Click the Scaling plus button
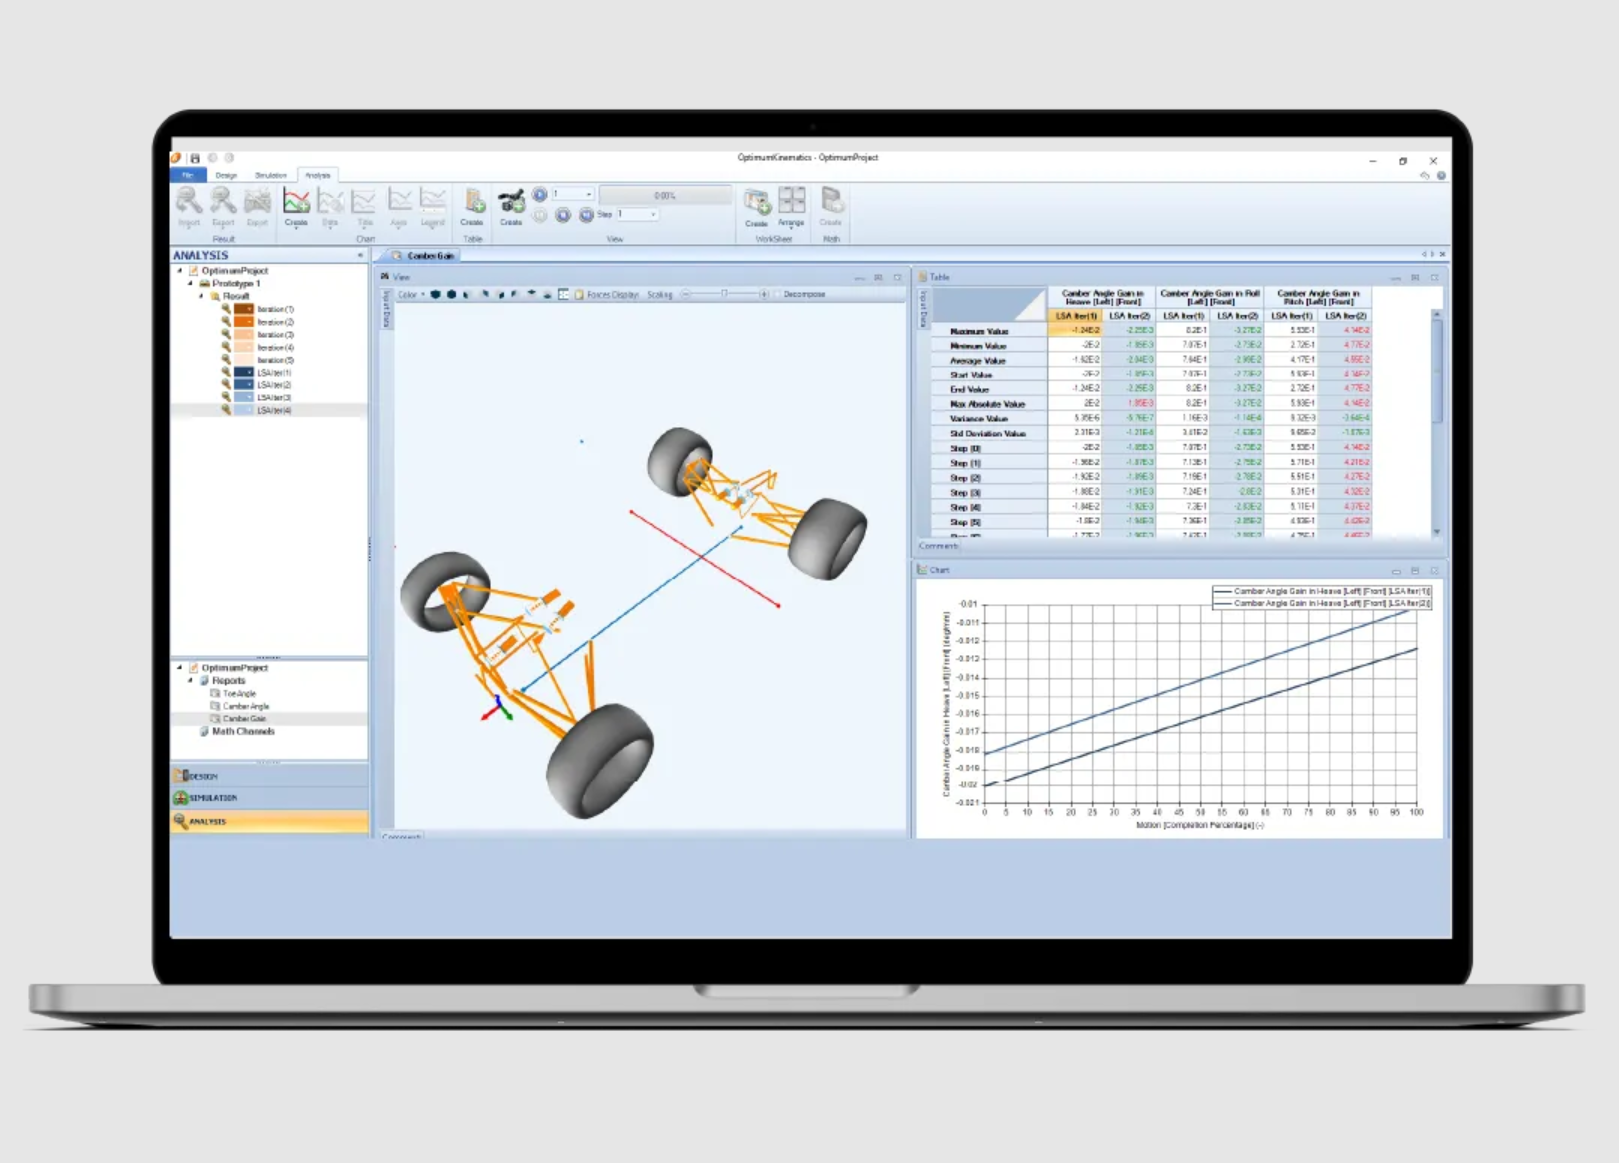This screenshot has width=1619, height=1163. click(x=764, y=294)
